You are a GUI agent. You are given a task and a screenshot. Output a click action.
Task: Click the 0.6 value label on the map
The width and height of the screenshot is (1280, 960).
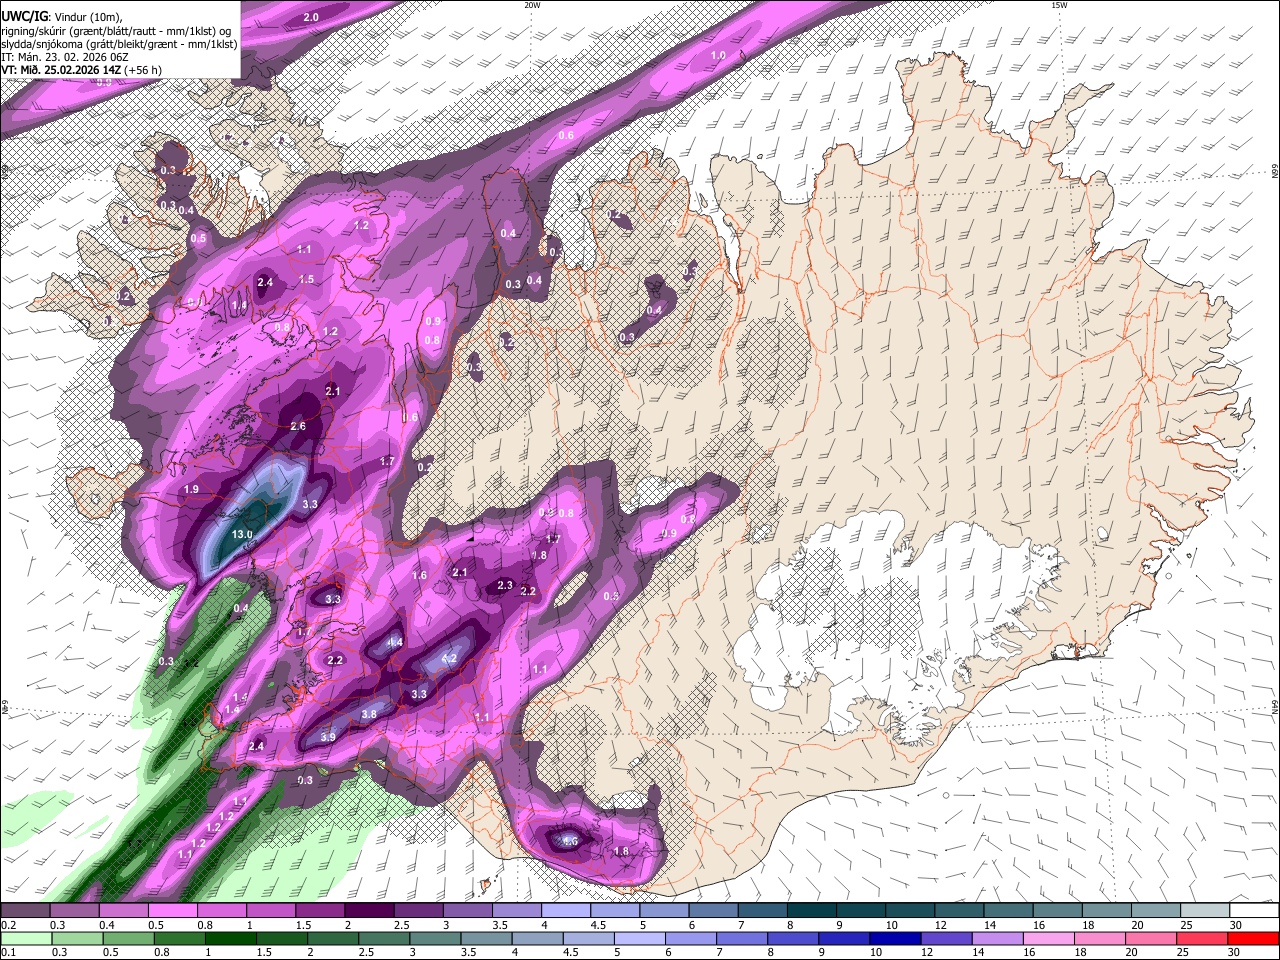coord(566,135)
